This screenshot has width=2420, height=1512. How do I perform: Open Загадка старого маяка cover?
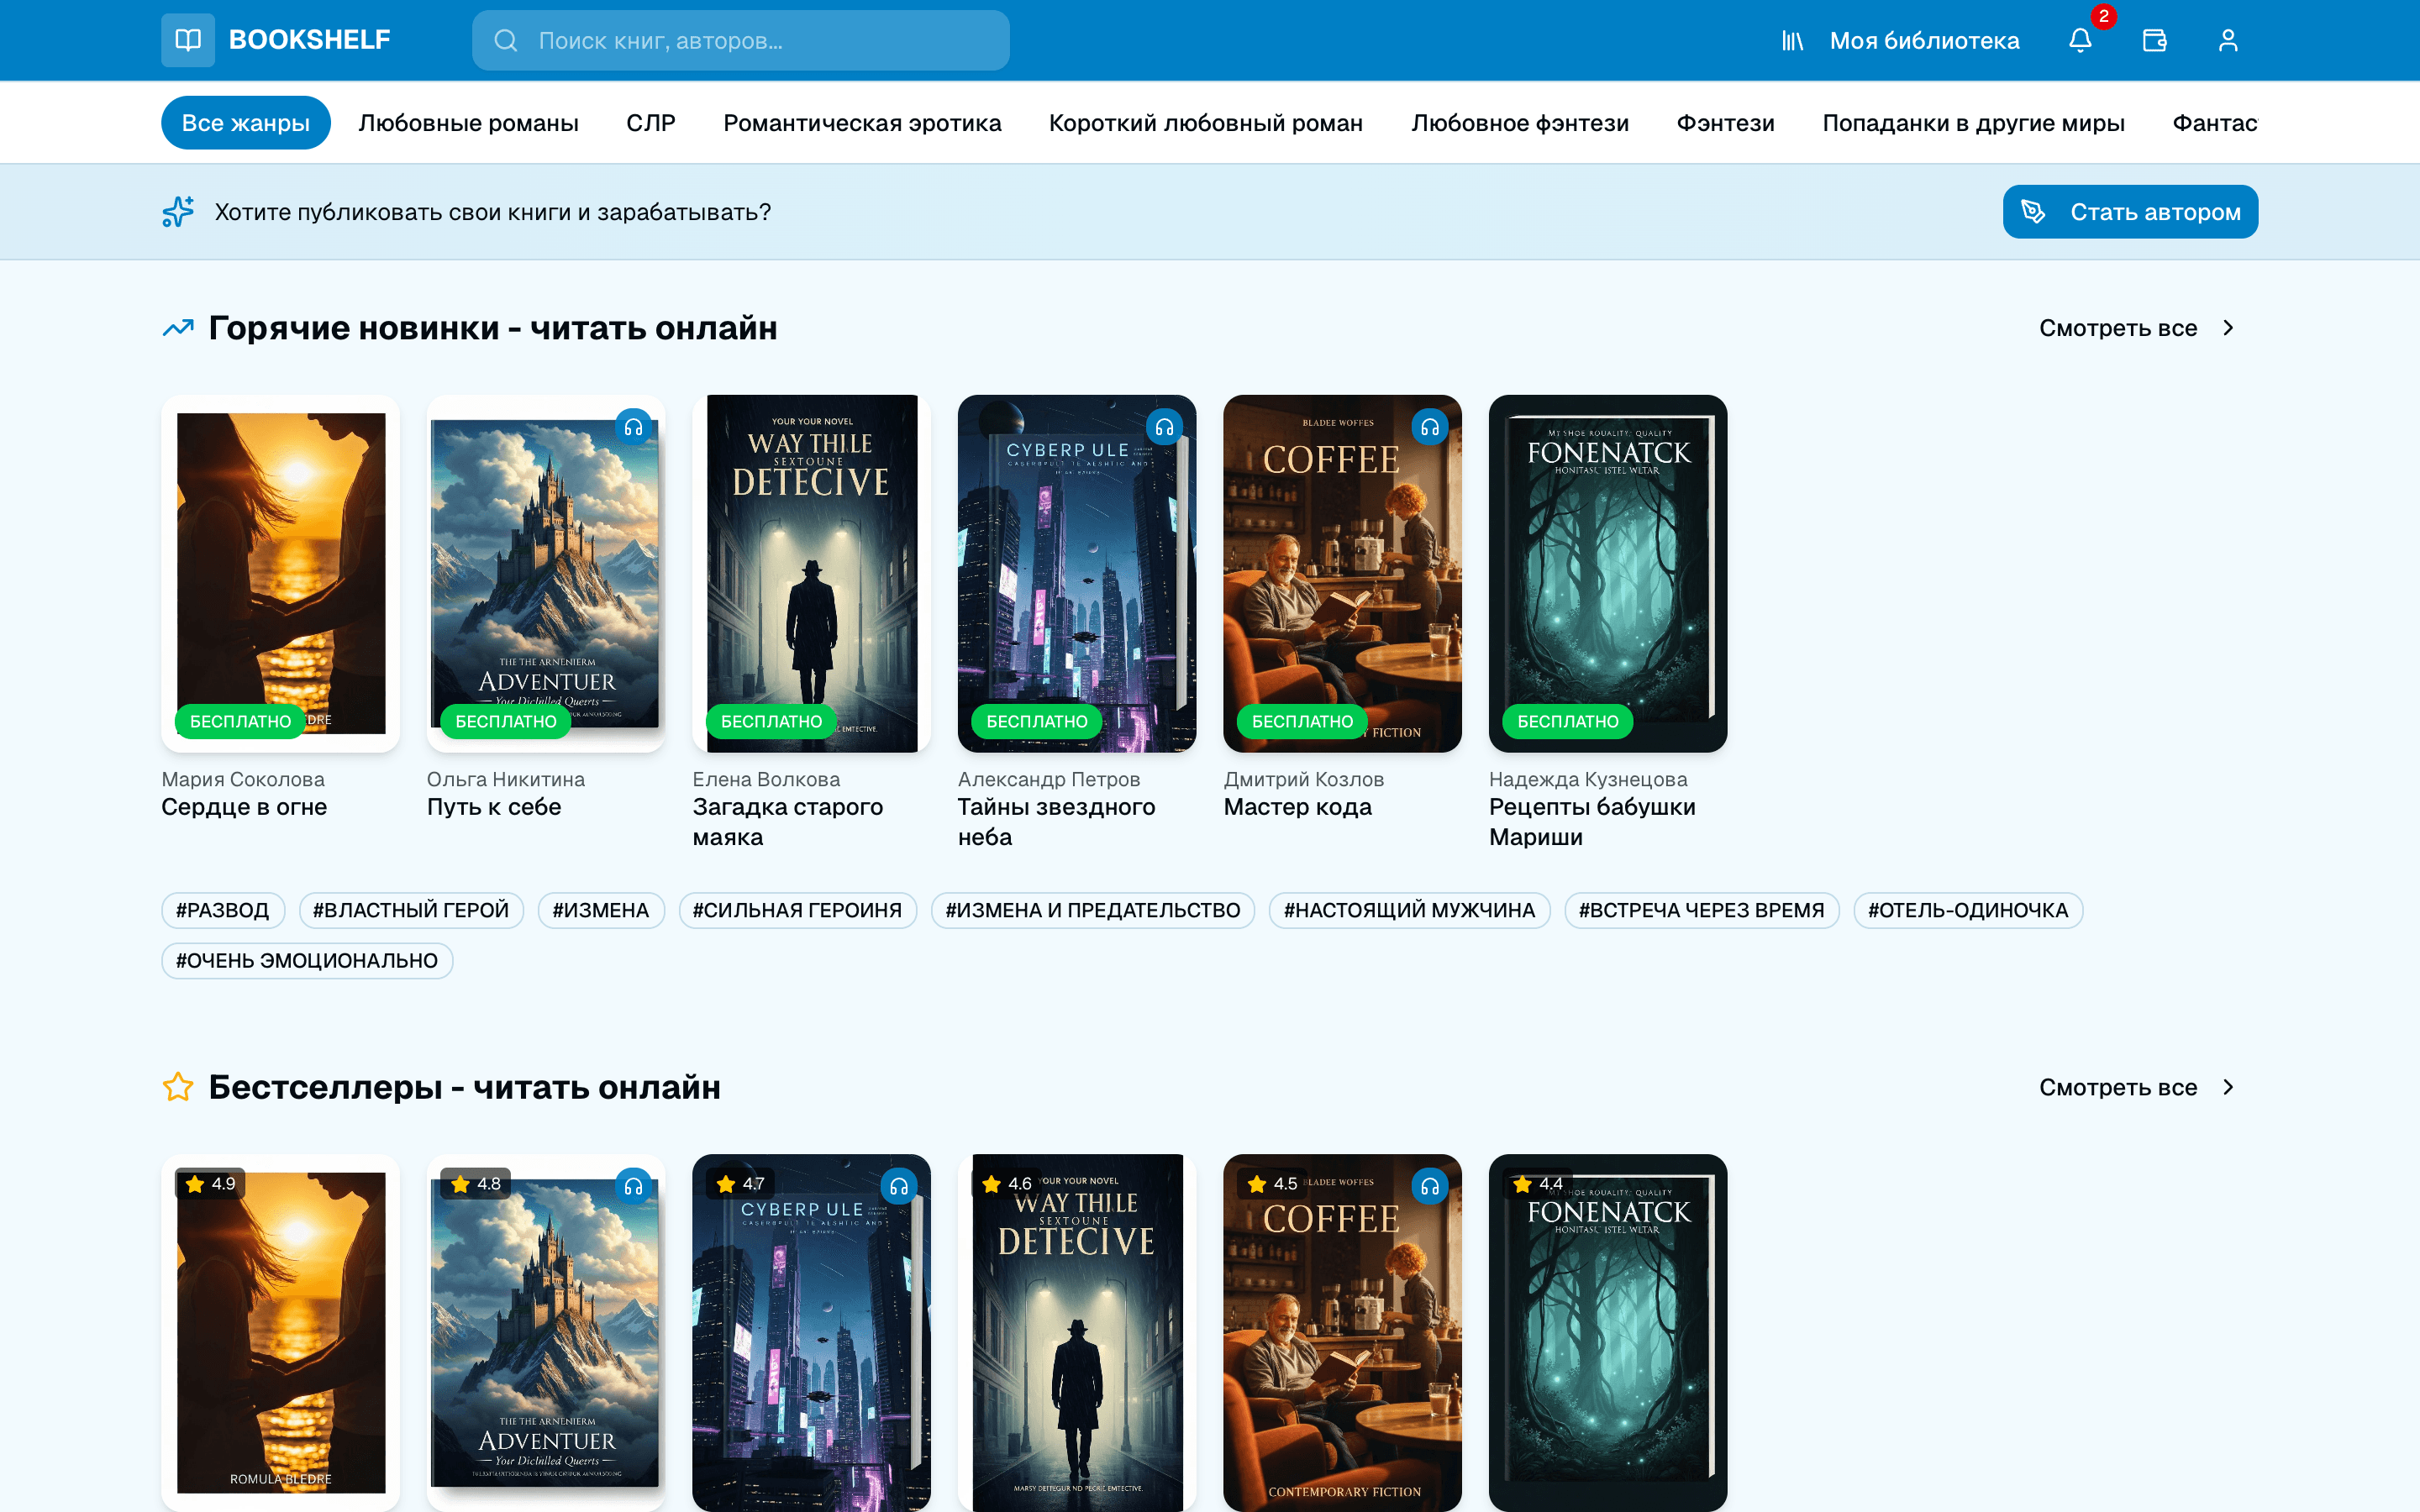click(x=811, y=573)
